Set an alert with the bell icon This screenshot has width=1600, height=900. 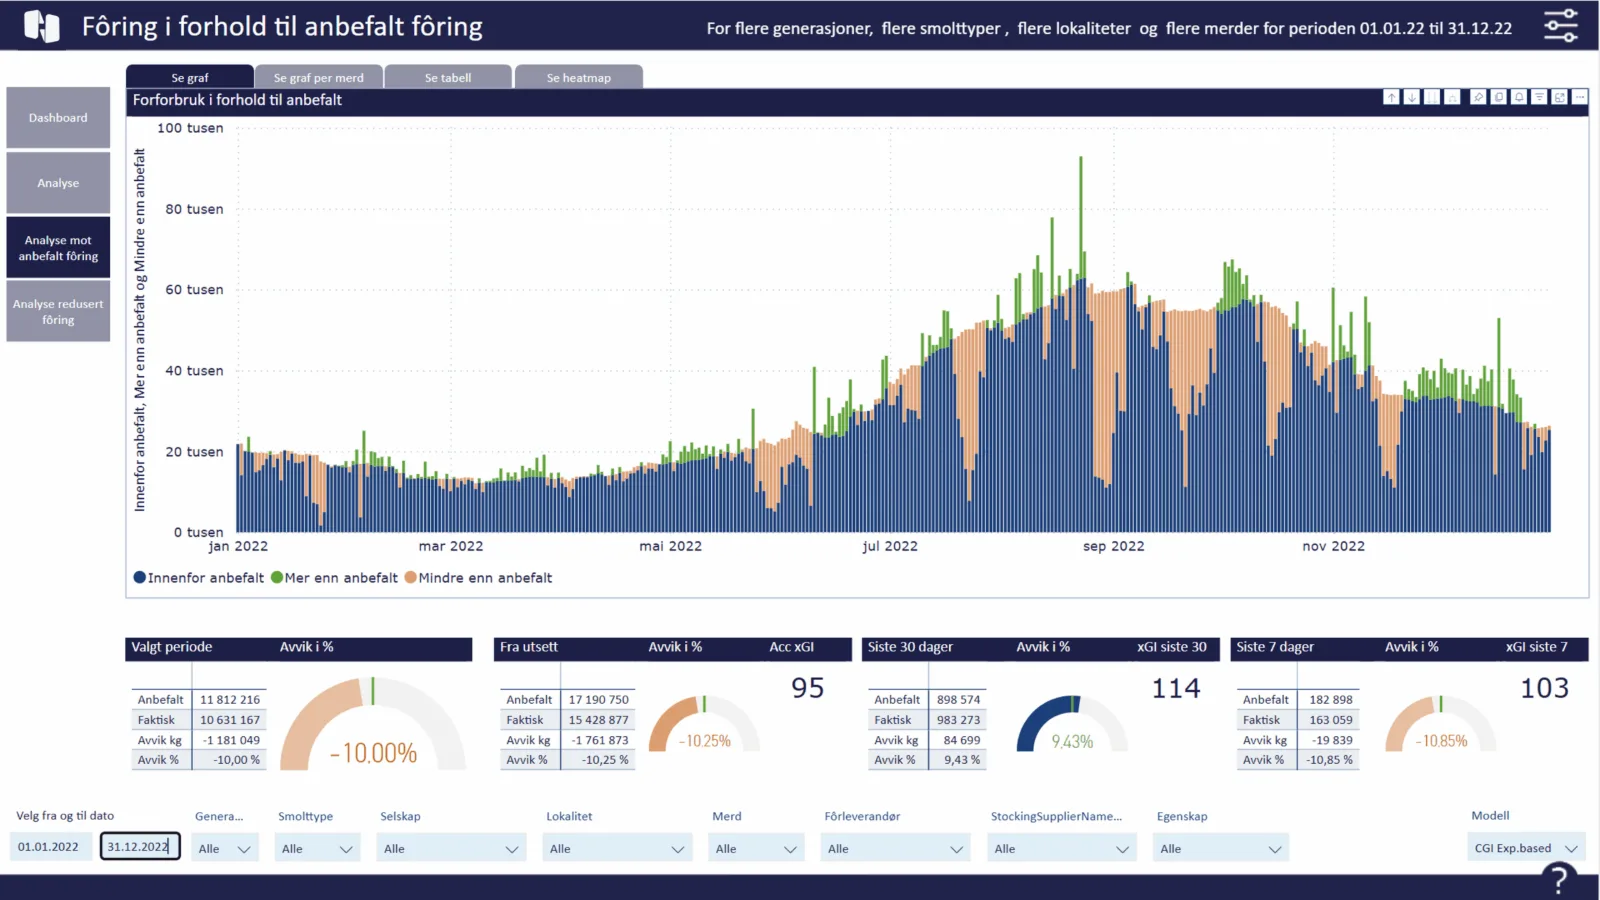tap(1519, 97)
